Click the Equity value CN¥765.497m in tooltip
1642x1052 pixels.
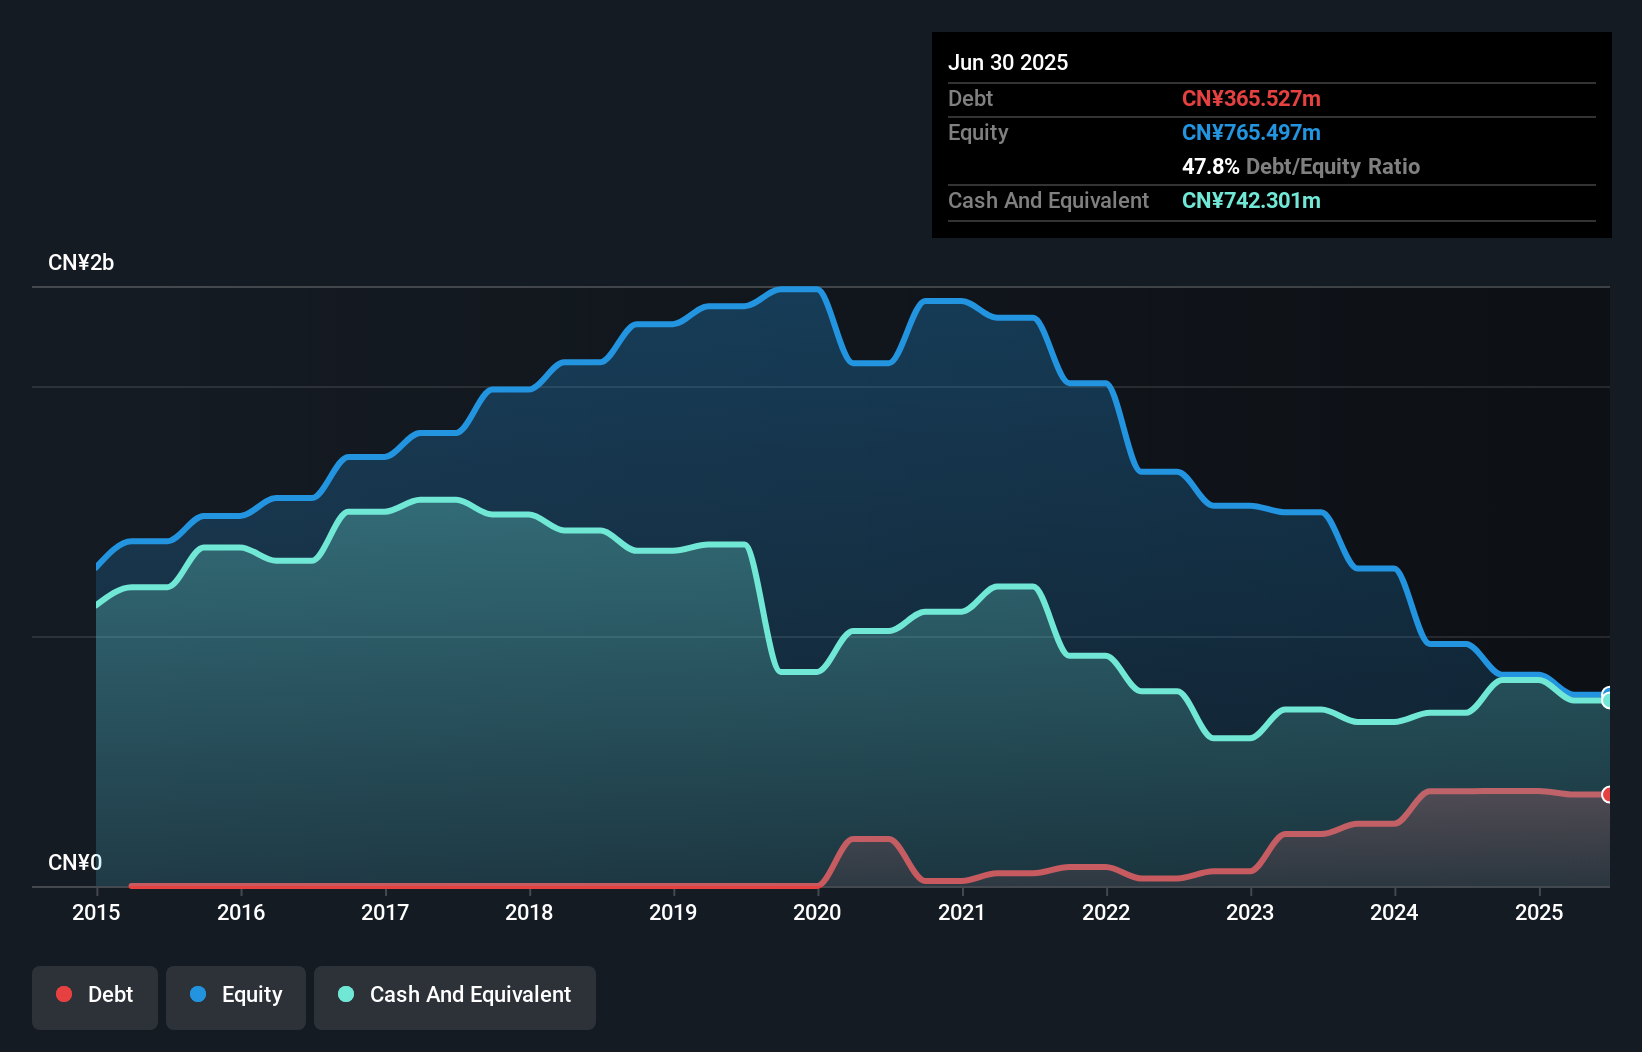(1251, 132)
